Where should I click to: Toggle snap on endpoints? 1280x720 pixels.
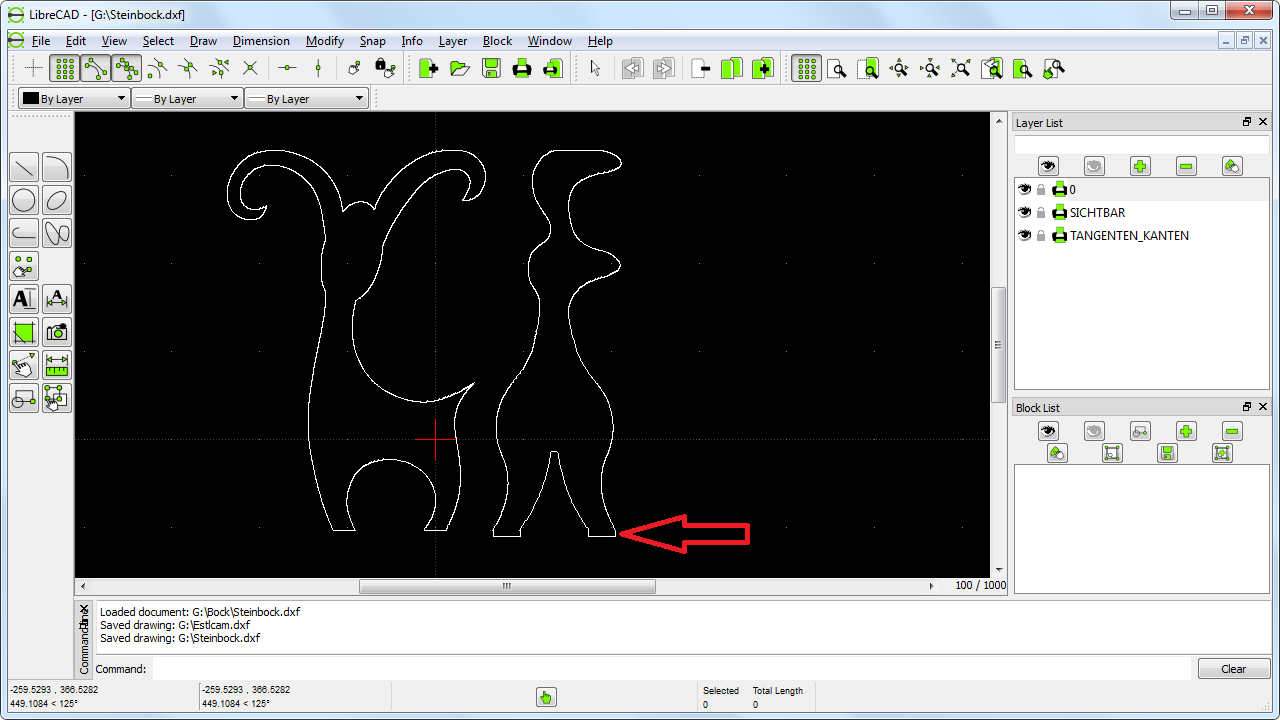pos(95,68)
